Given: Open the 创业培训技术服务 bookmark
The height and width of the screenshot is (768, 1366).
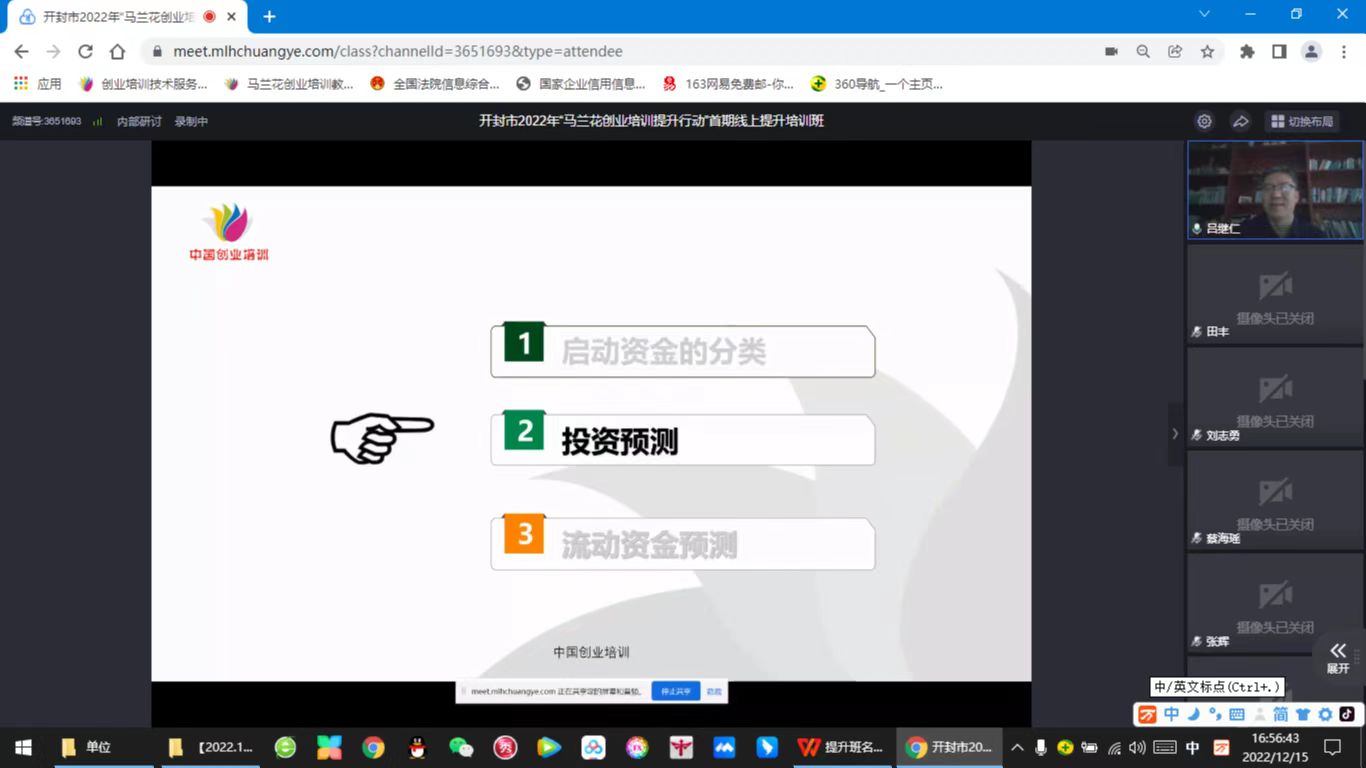Looking at the screenshot, I should (144, 84).
